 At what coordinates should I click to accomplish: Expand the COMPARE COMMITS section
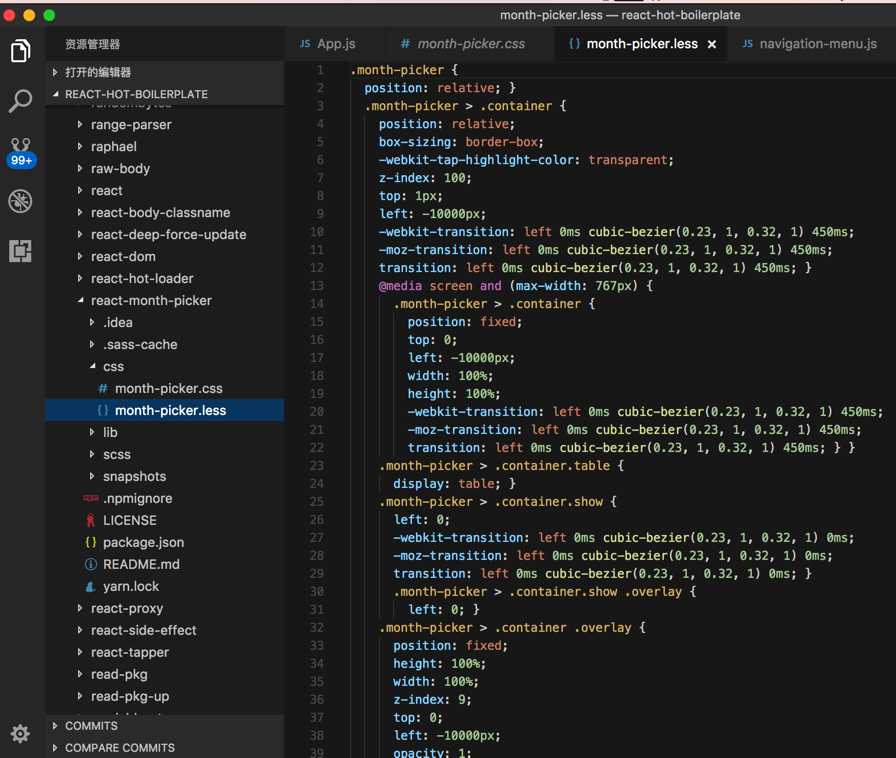(x=119, y=748)
